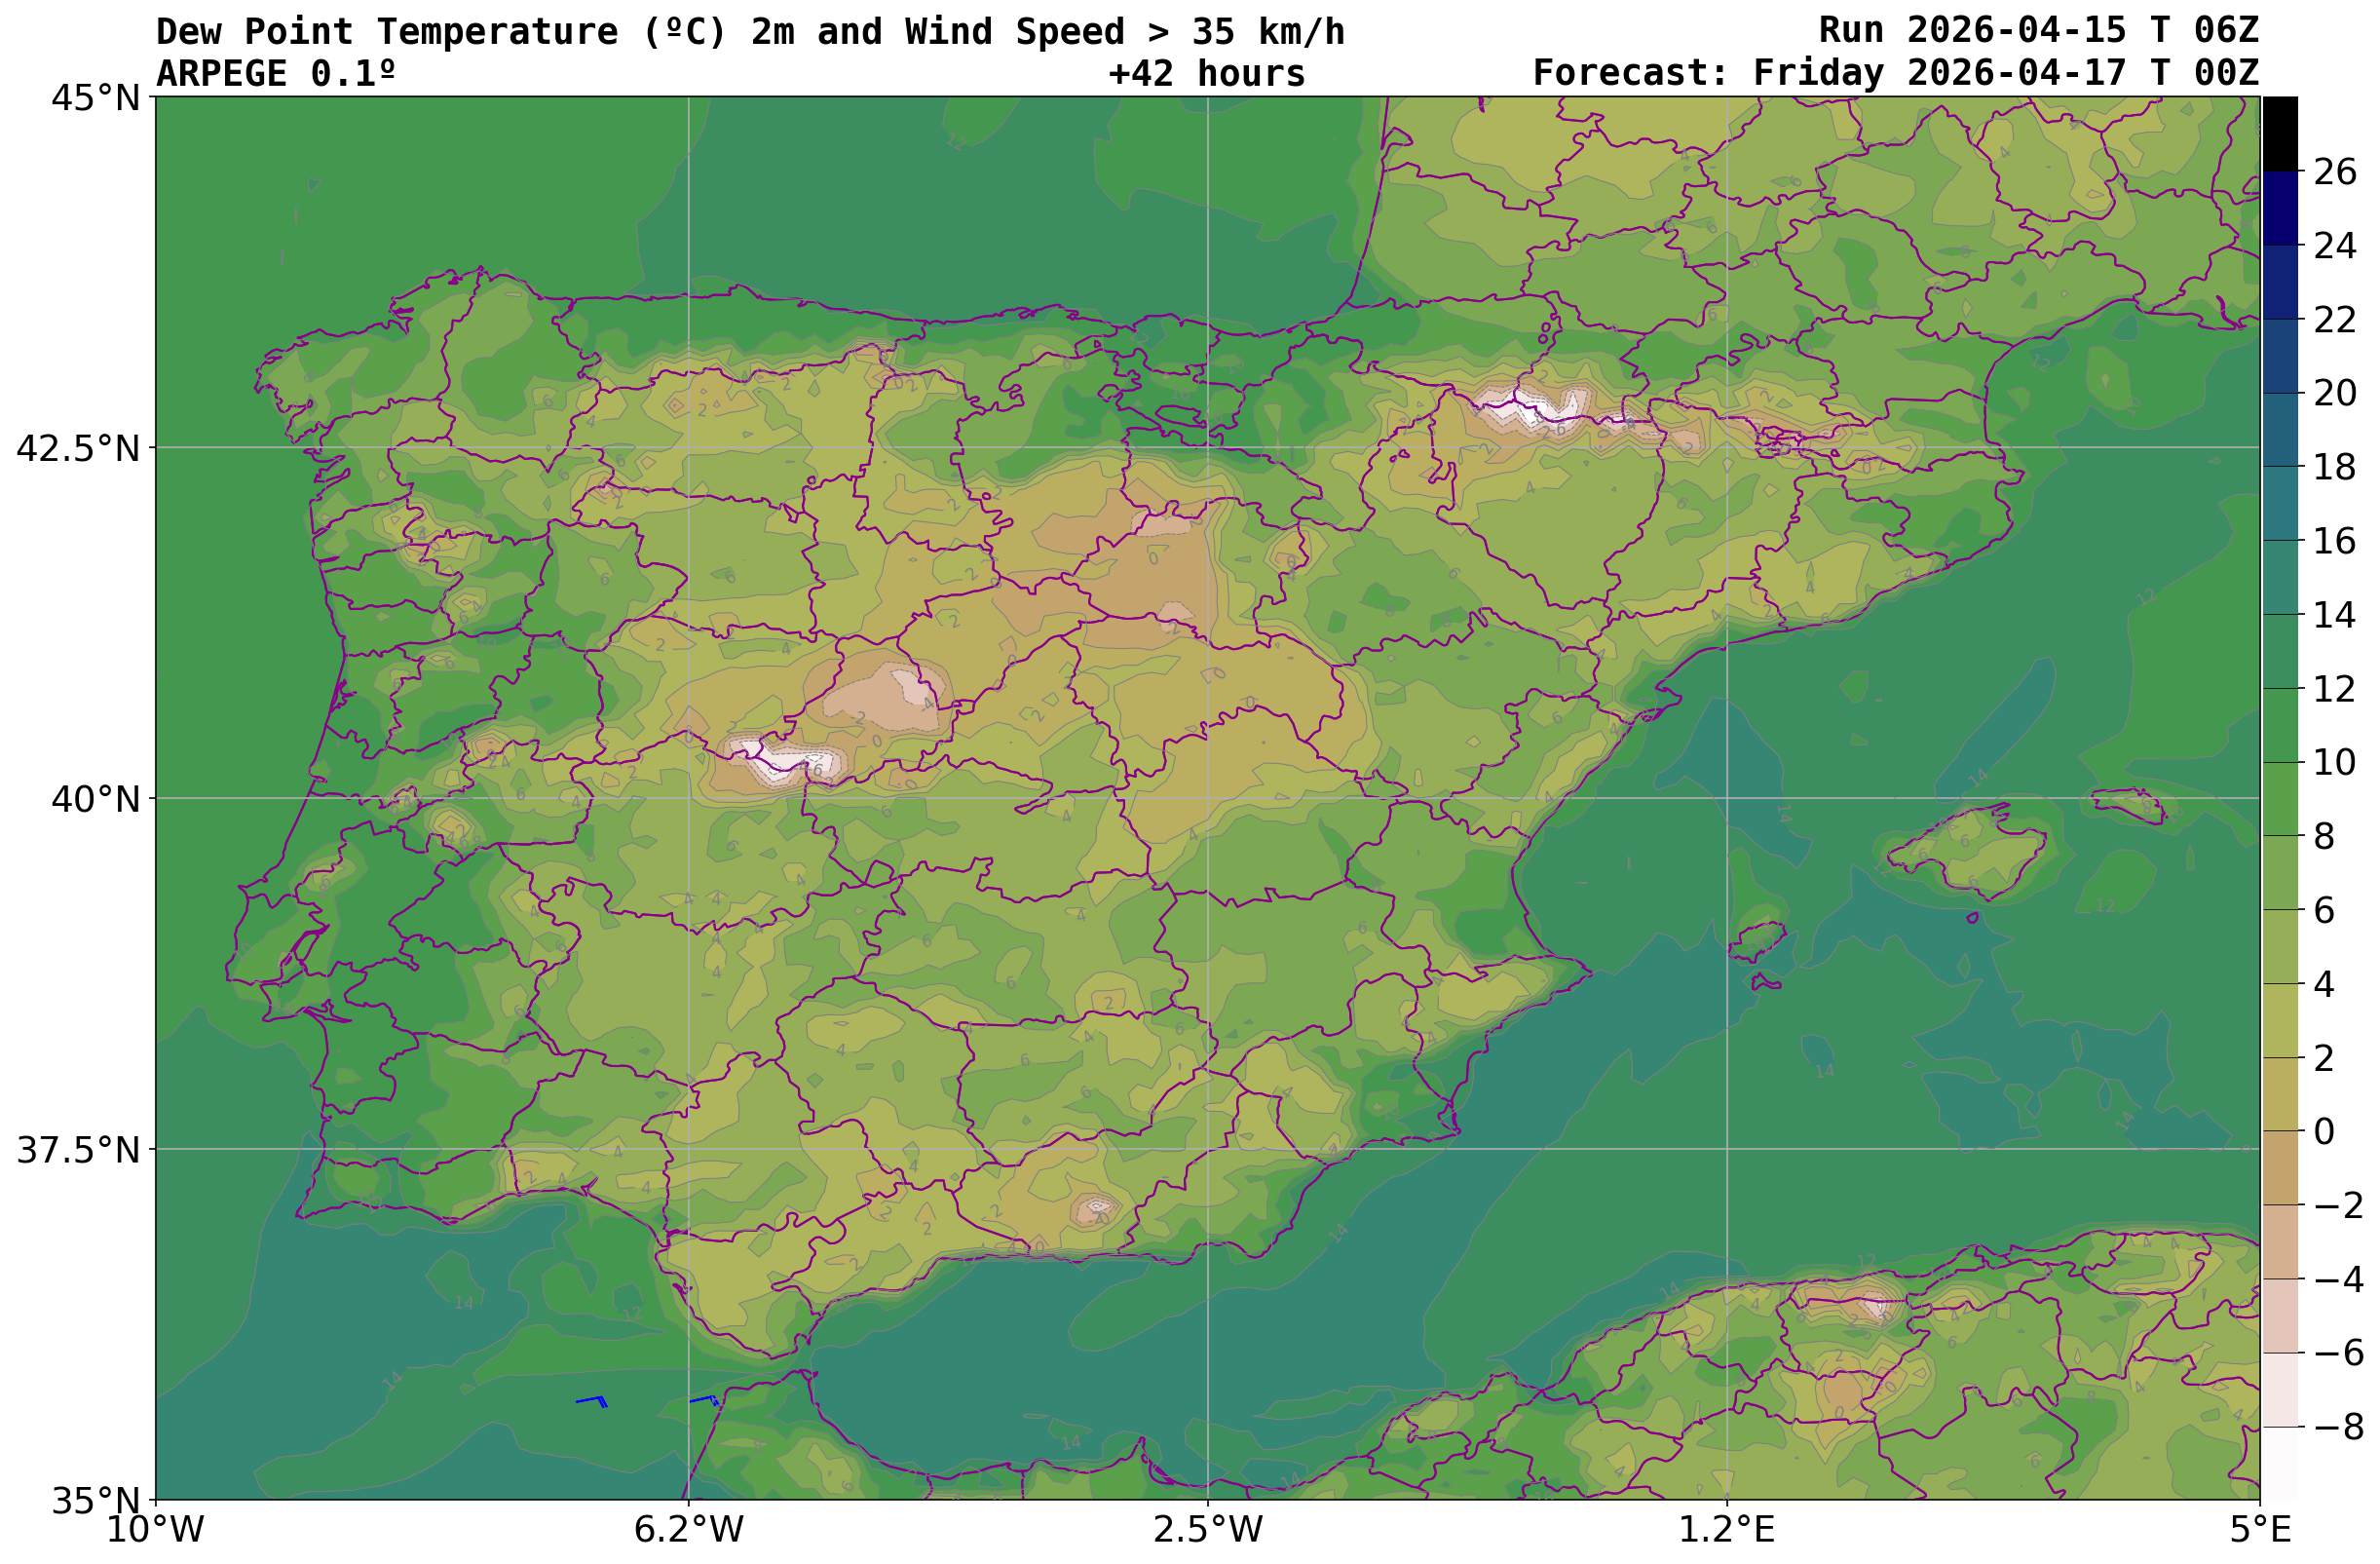The height and width of the screenshot is (1564, 2380).
Task: Click the 'Run 2026-04-15 T 06Z' text
Action: [2038, 30]
